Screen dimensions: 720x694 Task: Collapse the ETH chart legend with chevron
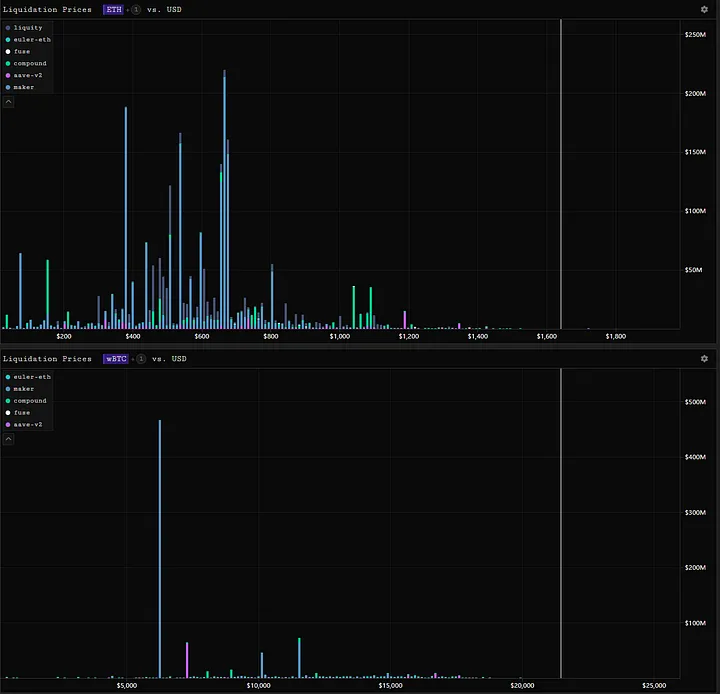point(9,101)
